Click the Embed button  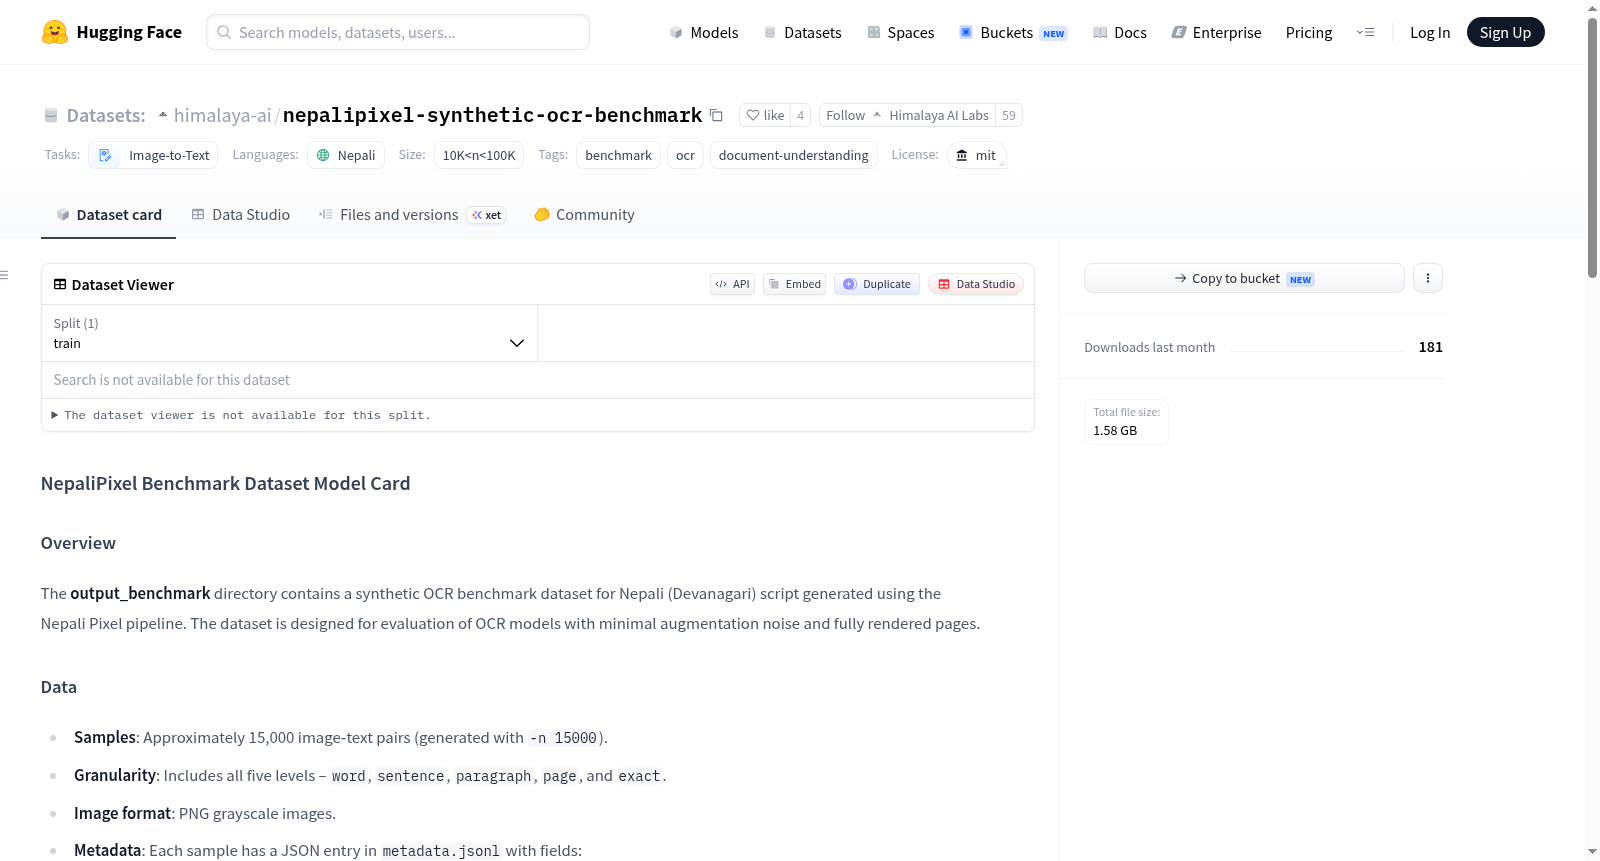(795, 284)
